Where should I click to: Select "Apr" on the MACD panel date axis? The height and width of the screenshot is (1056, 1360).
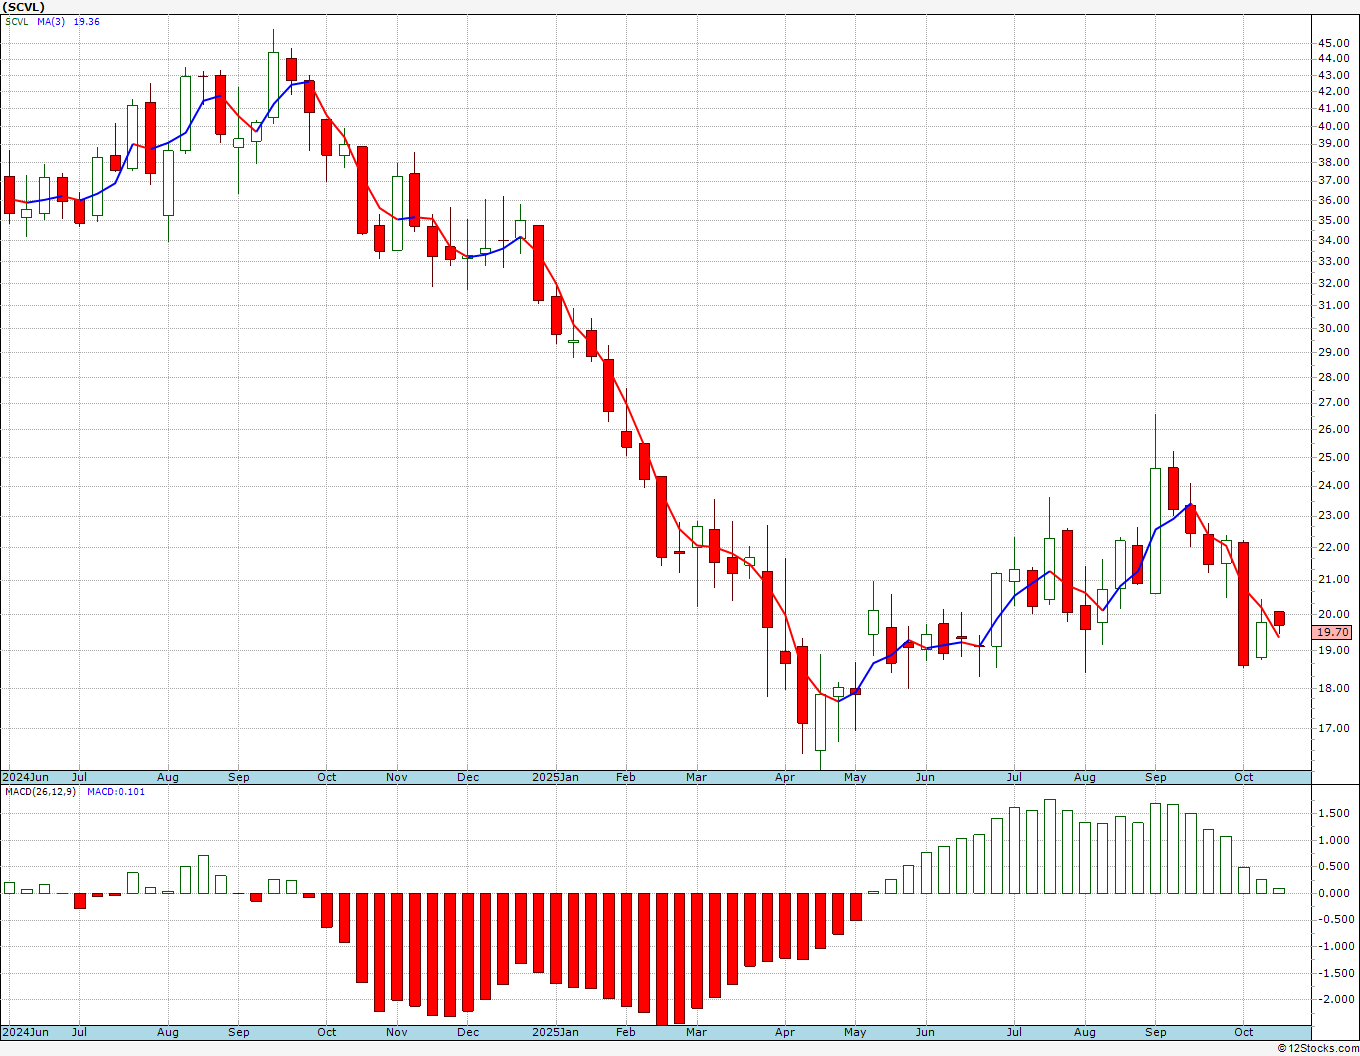(785, 1032)
